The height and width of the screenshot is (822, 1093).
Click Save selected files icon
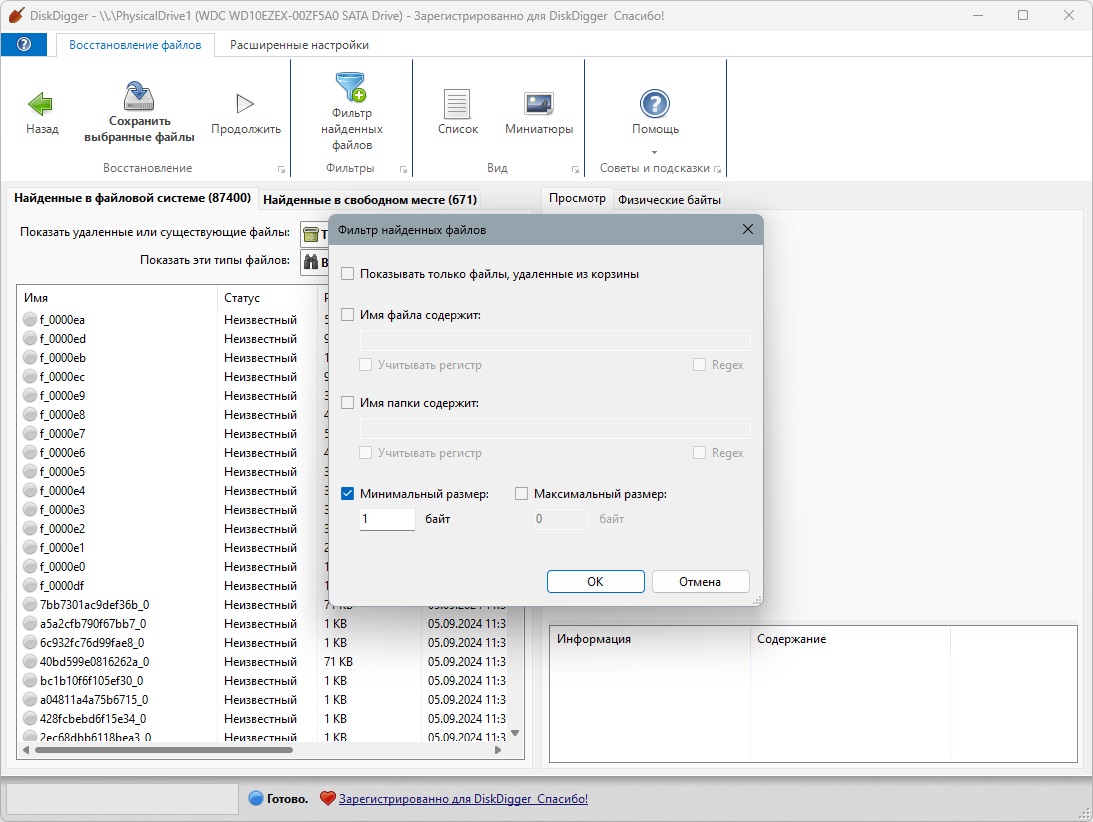point(139,97)
